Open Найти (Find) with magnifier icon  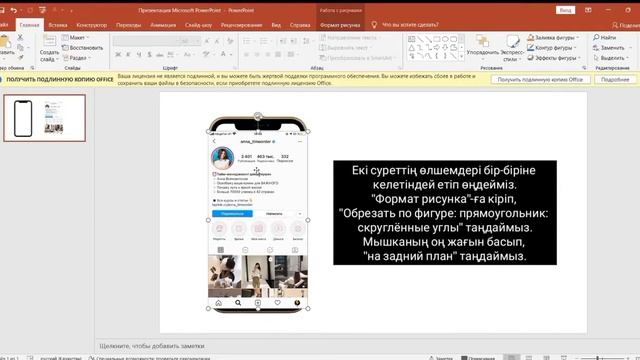(x=604, y=37)
